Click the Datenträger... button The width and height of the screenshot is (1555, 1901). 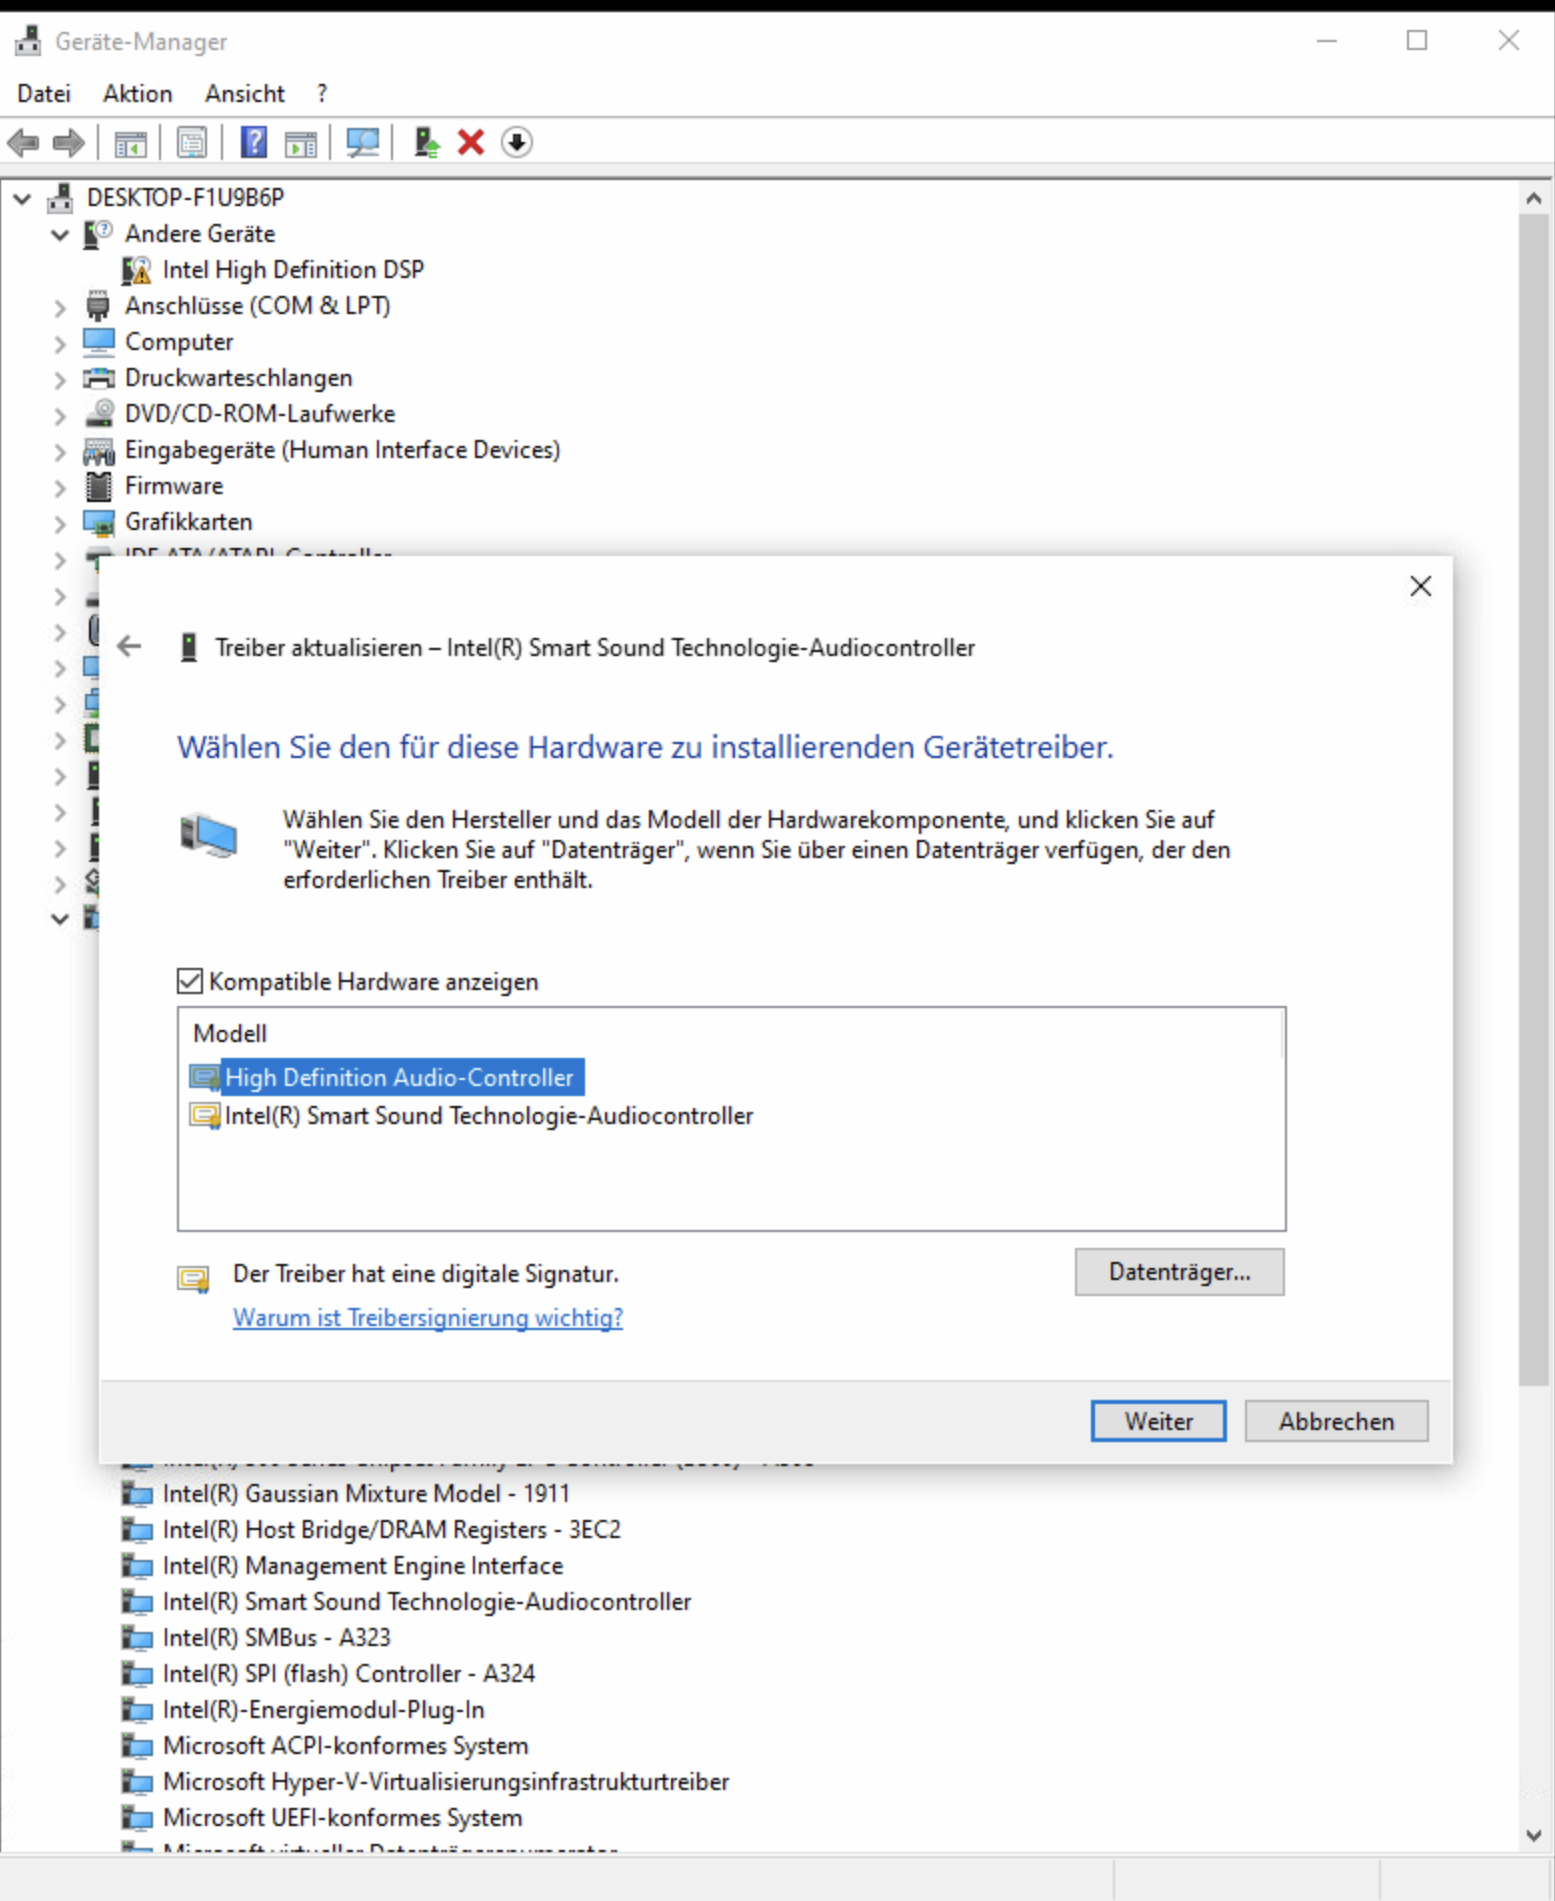click(1180, 1272)
